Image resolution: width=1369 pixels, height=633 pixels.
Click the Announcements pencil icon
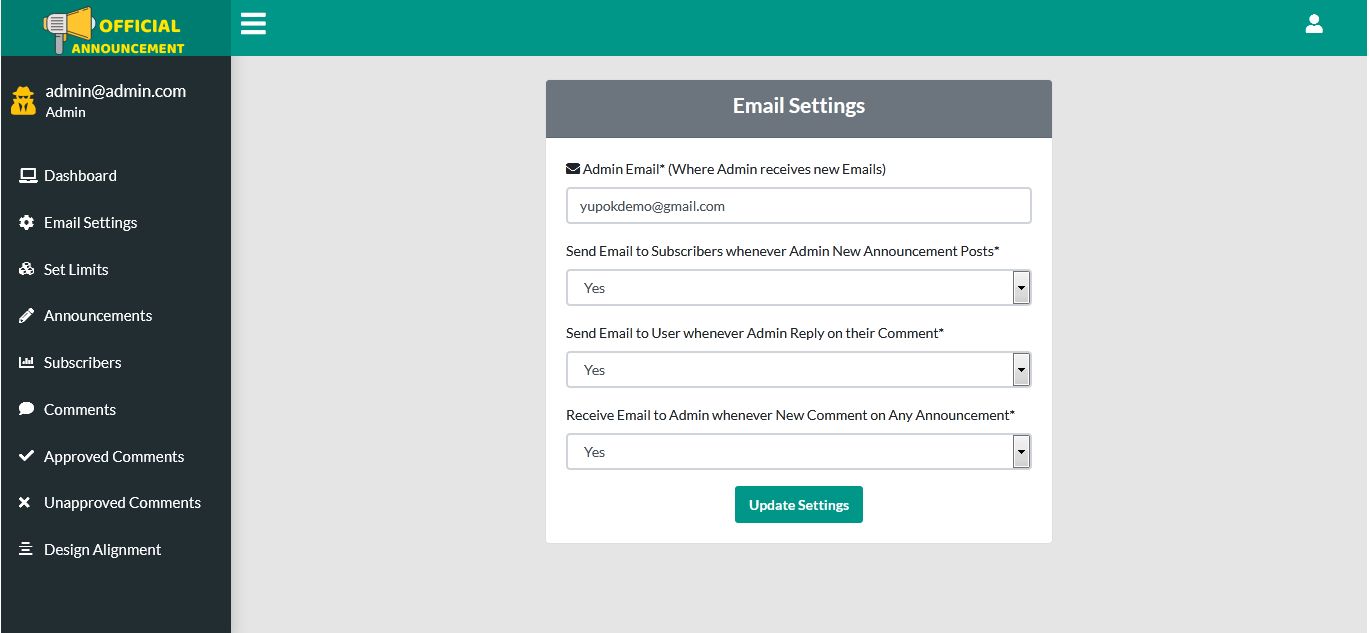(27, 316)
